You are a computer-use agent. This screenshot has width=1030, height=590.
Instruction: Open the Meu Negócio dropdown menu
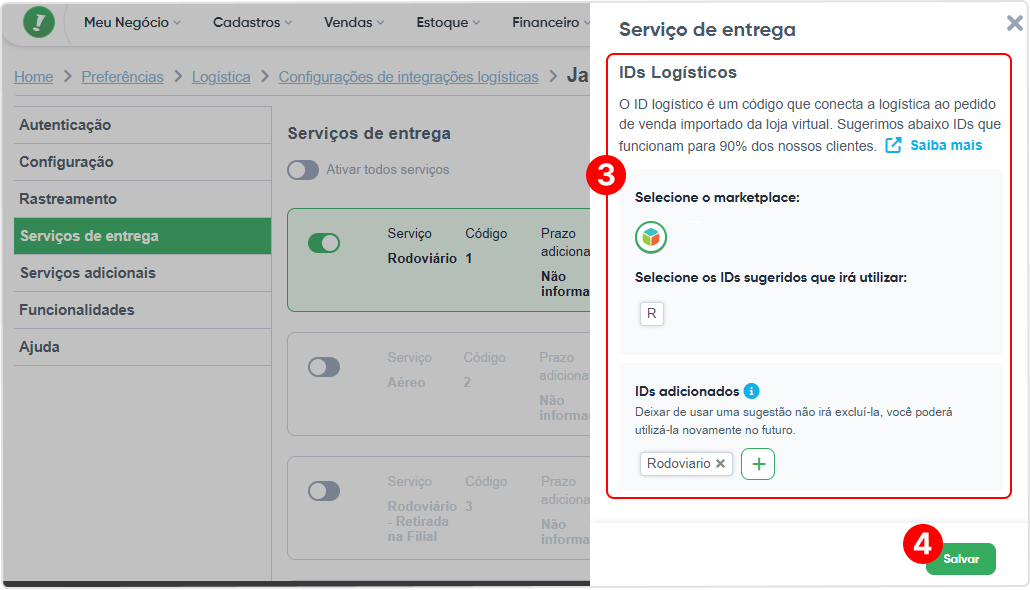click(132, 22)
